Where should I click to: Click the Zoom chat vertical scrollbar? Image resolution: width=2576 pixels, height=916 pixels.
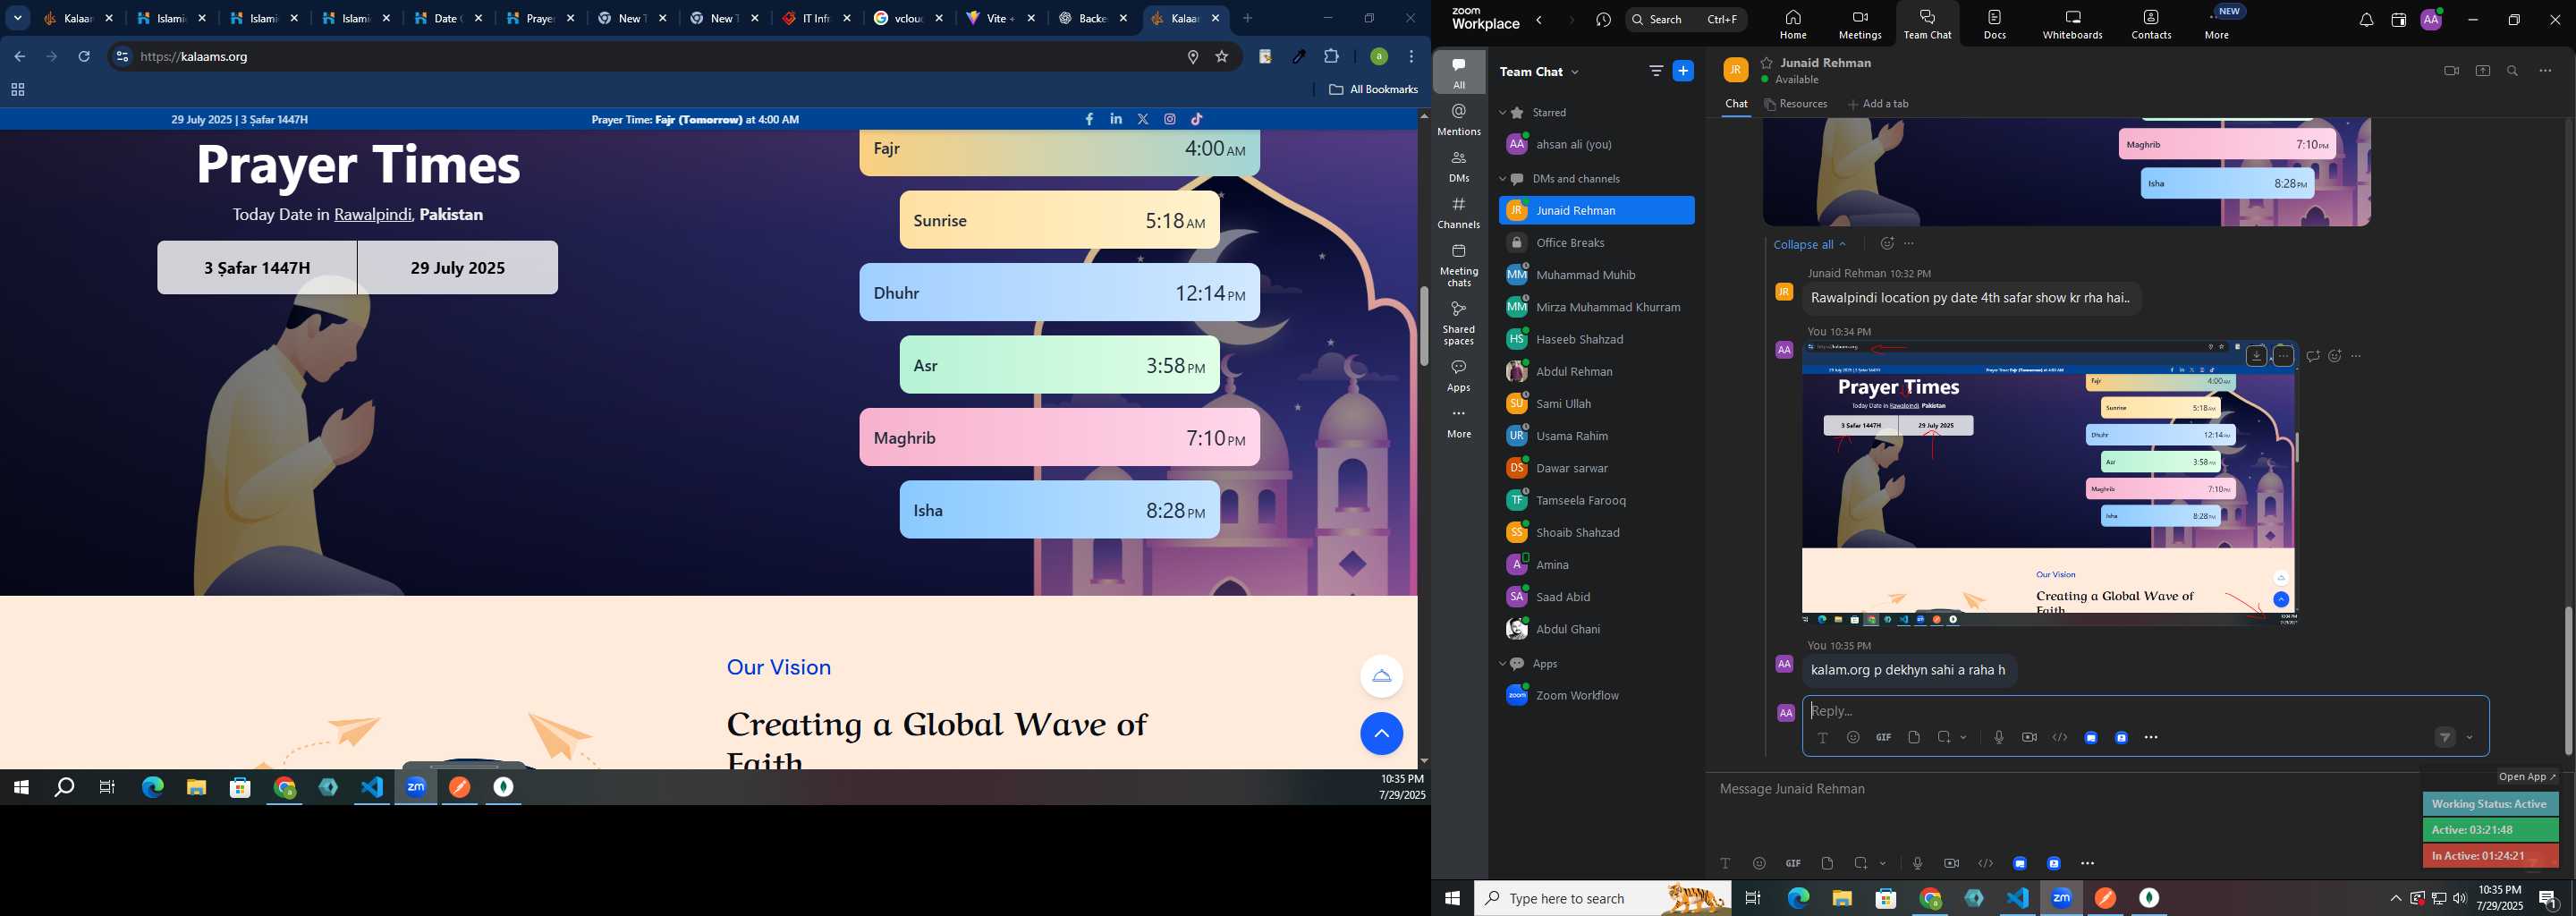(x=2568, y=680)
